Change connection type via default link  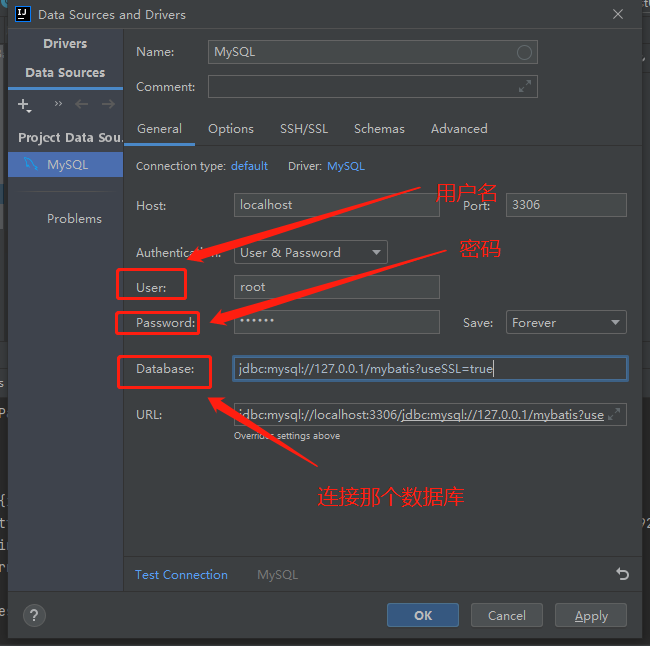coord(249,166)
